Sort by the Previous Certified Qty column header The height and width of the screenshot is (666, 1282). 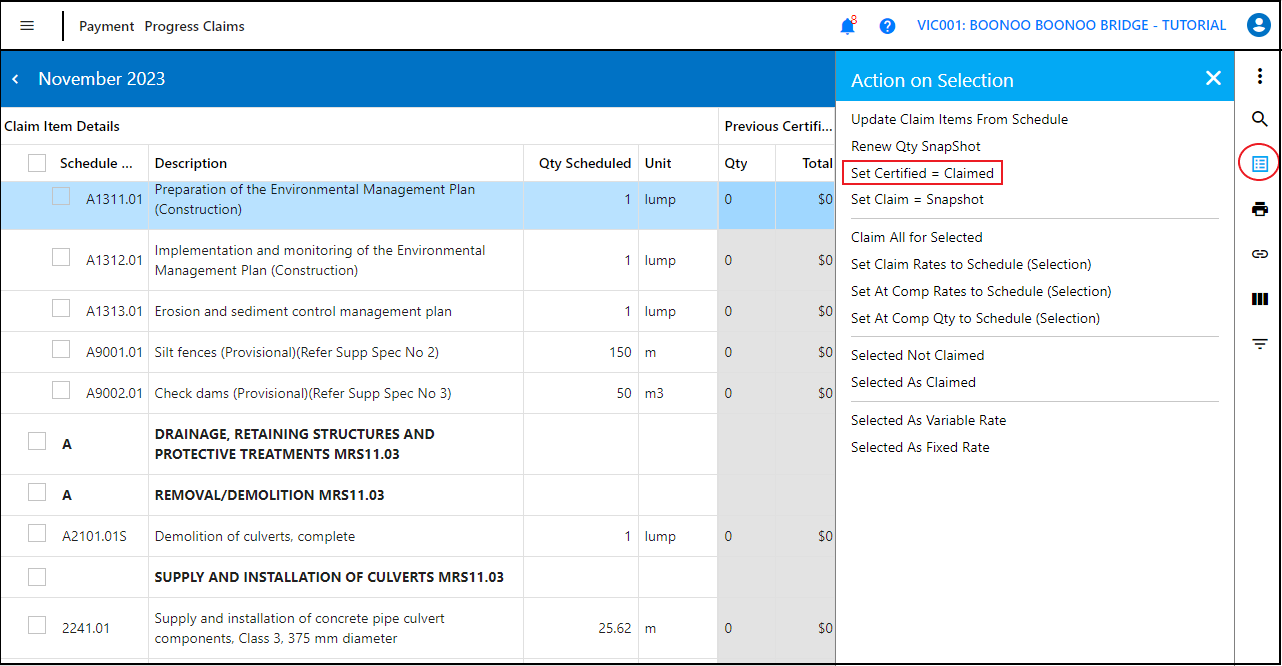736,163
